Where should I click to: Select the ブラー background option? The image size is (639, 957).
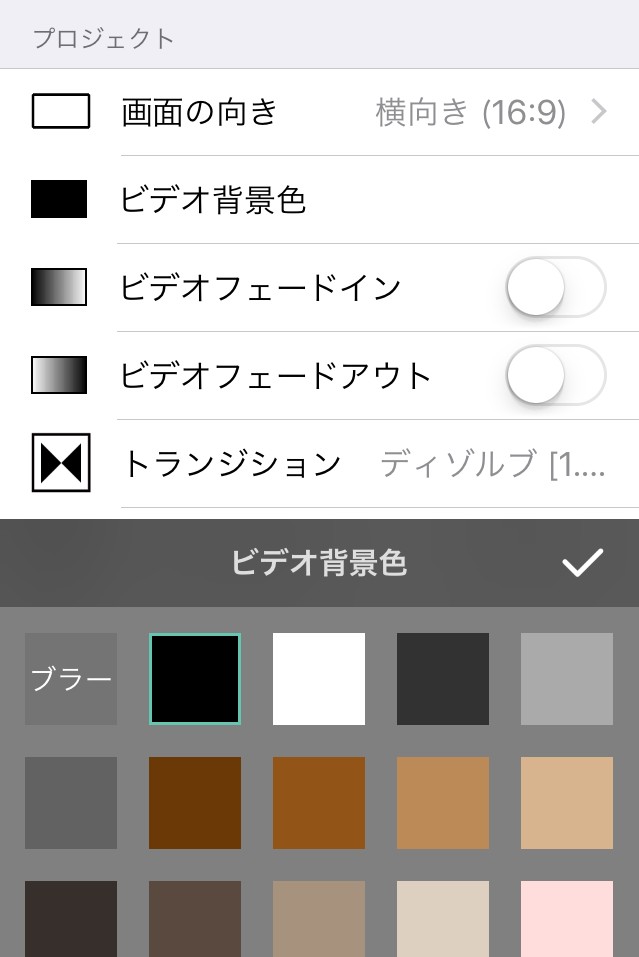(x=71, y=679)
